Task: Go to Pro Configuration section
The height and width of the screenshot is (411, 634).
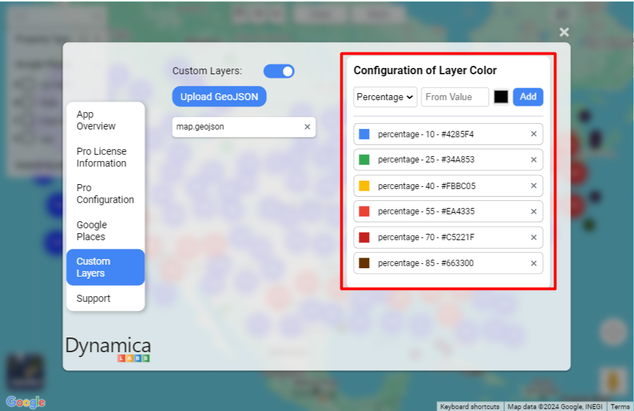Action: tap(105, 194)
